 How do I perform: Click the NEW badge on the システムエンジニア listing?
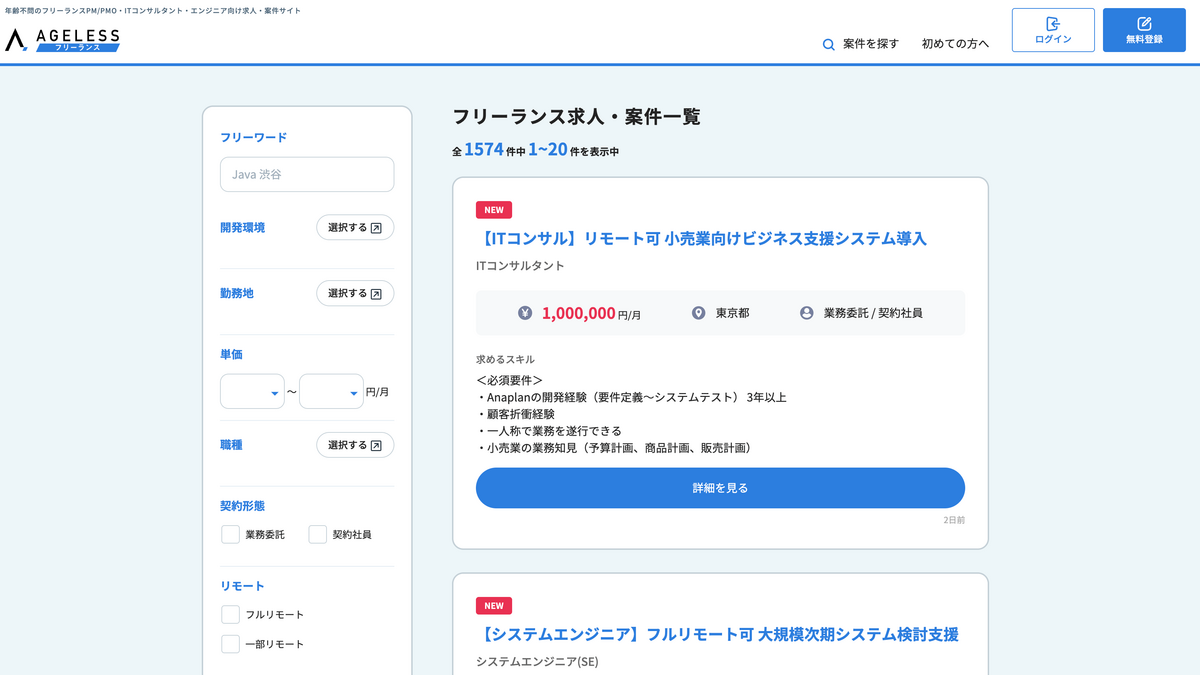coord(494,606)
